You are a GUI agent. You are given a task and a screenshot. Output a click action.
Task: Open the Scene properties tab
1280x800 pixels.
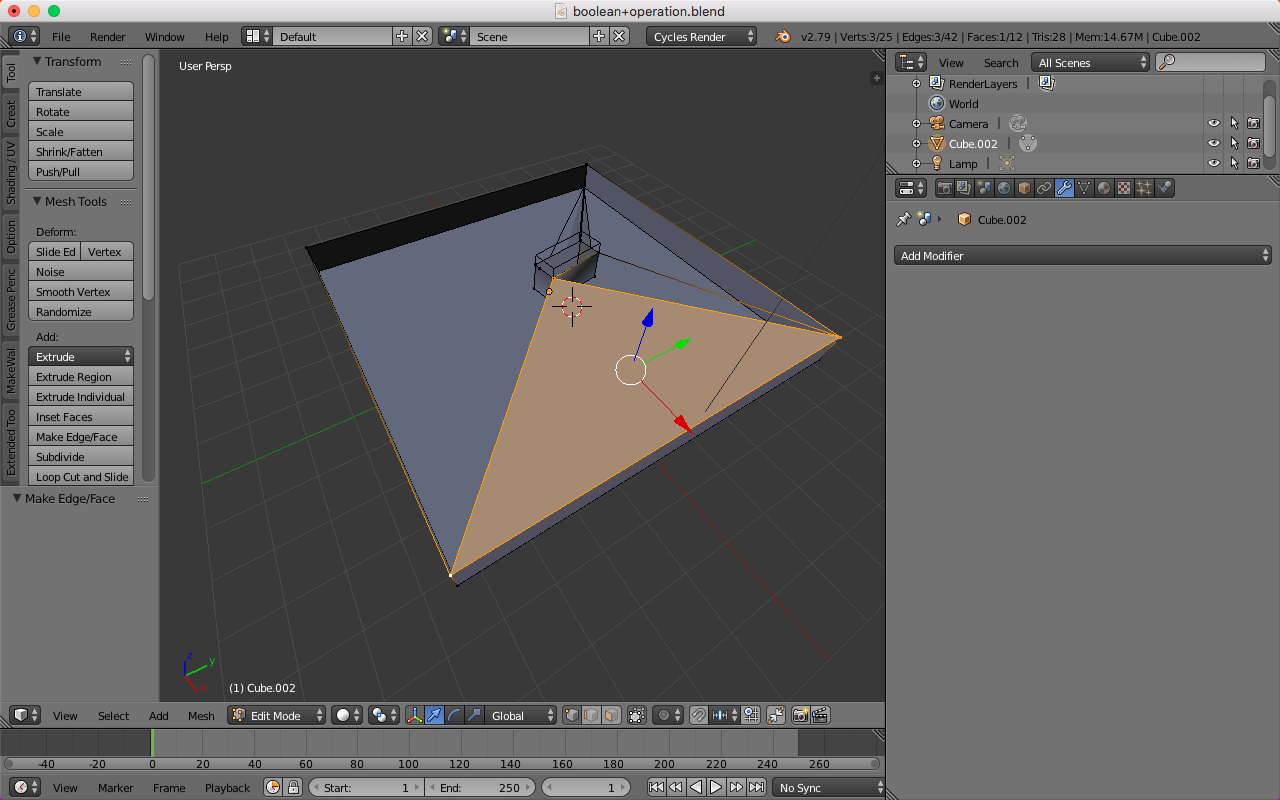pos(984,188)
